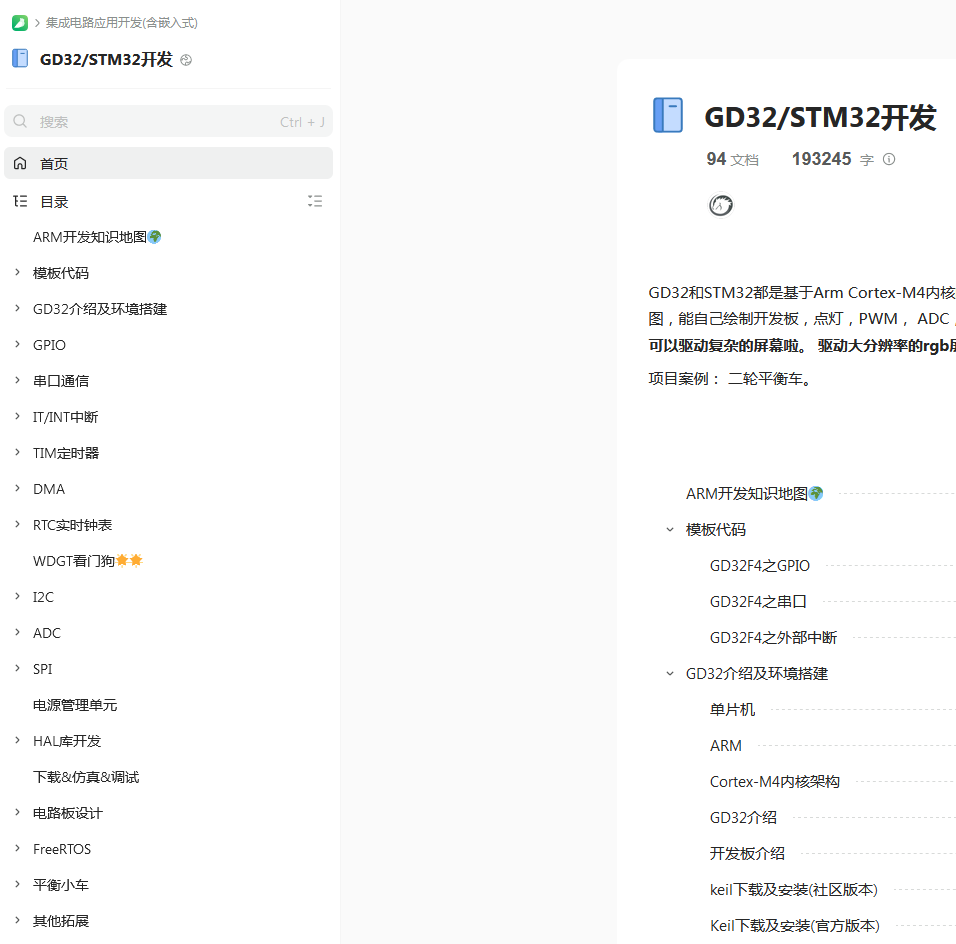The width and height of the screenshot is (956, 944).
Task: Expand the GPIO sidebar chevron
Action: [17, 344]
